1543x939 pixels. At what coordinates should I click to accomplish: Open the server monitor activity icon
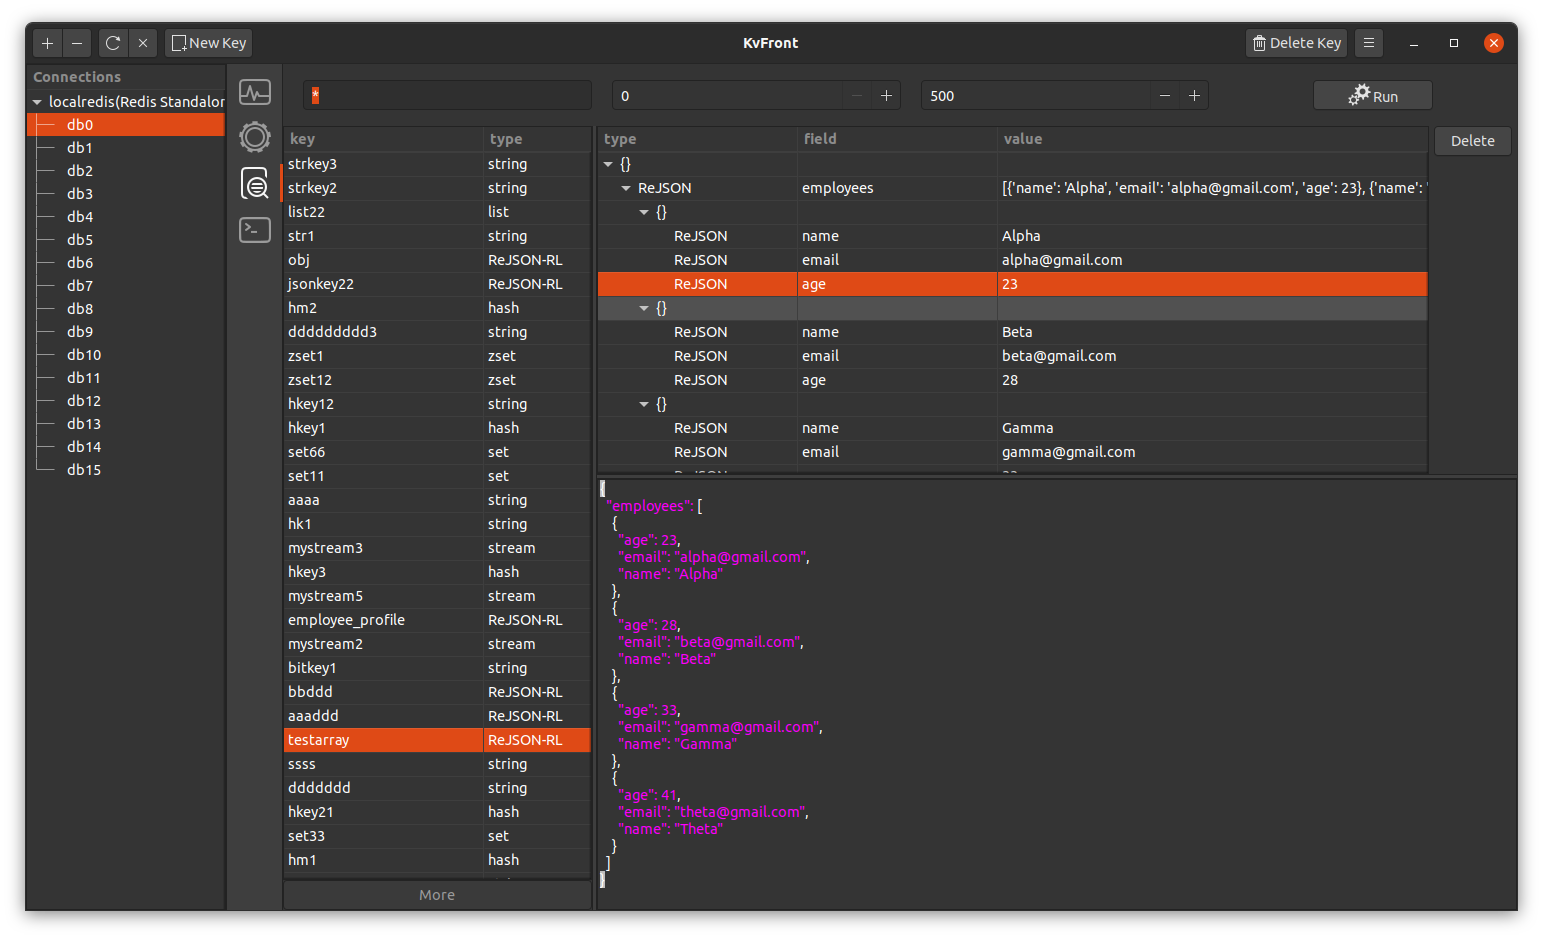click(255, 93)
